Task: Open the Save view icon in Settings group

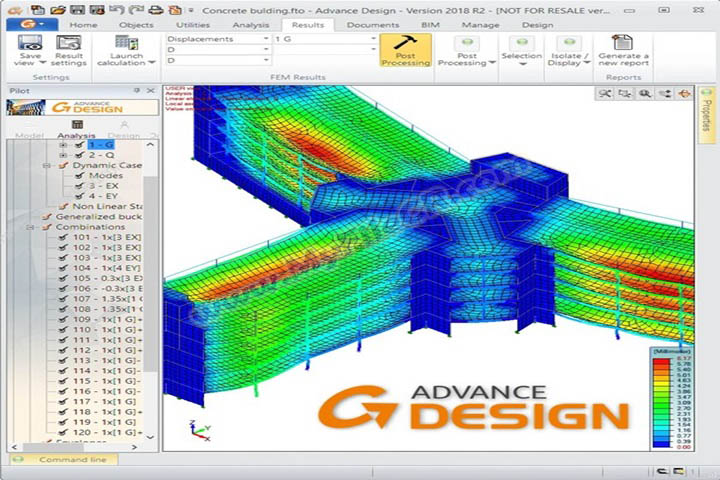Action: click(30, 43)
